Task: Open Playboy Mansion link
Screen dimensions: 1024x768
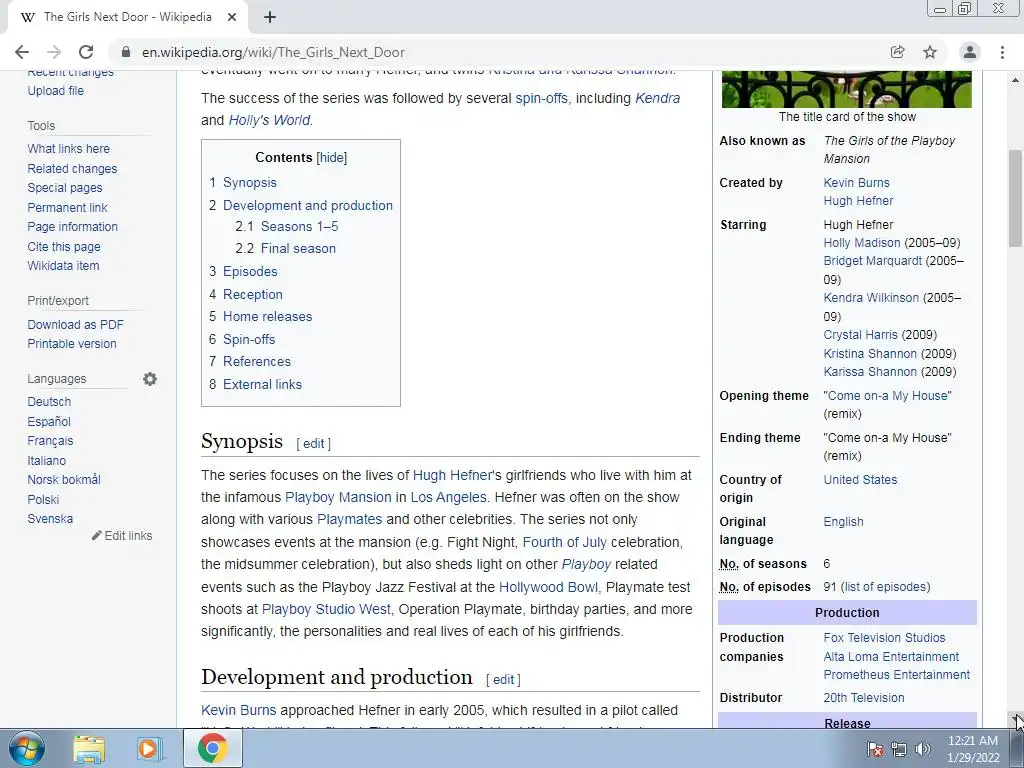Action: (x=338, y=498)
